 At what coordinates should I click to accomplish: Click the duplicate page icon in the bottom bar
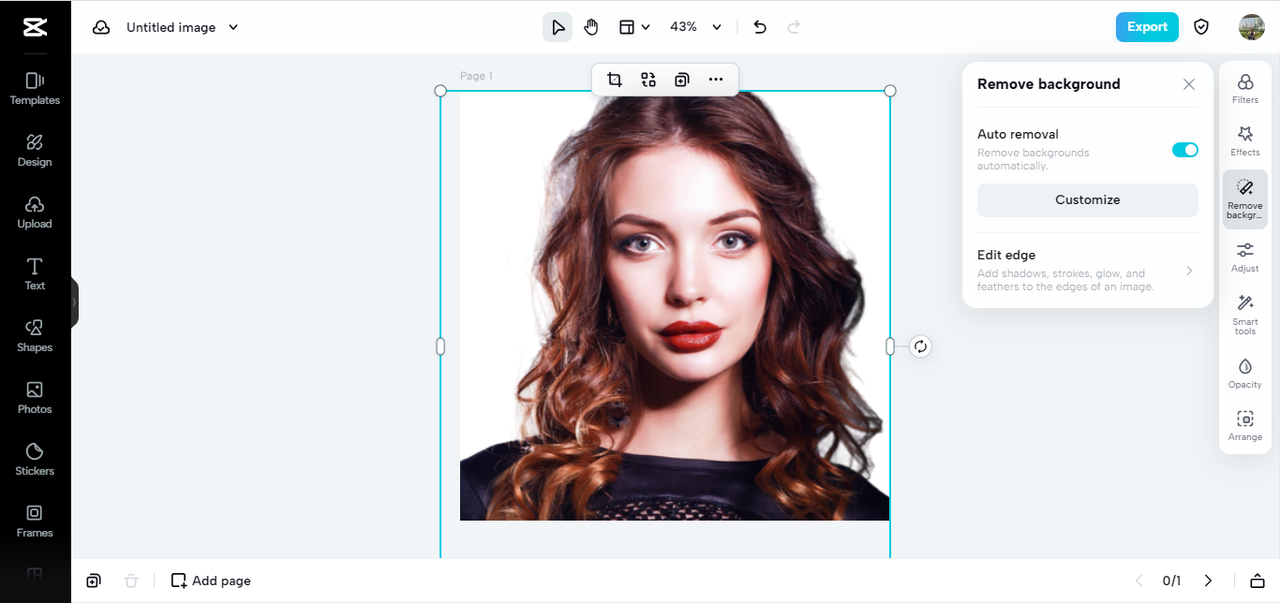93,581
